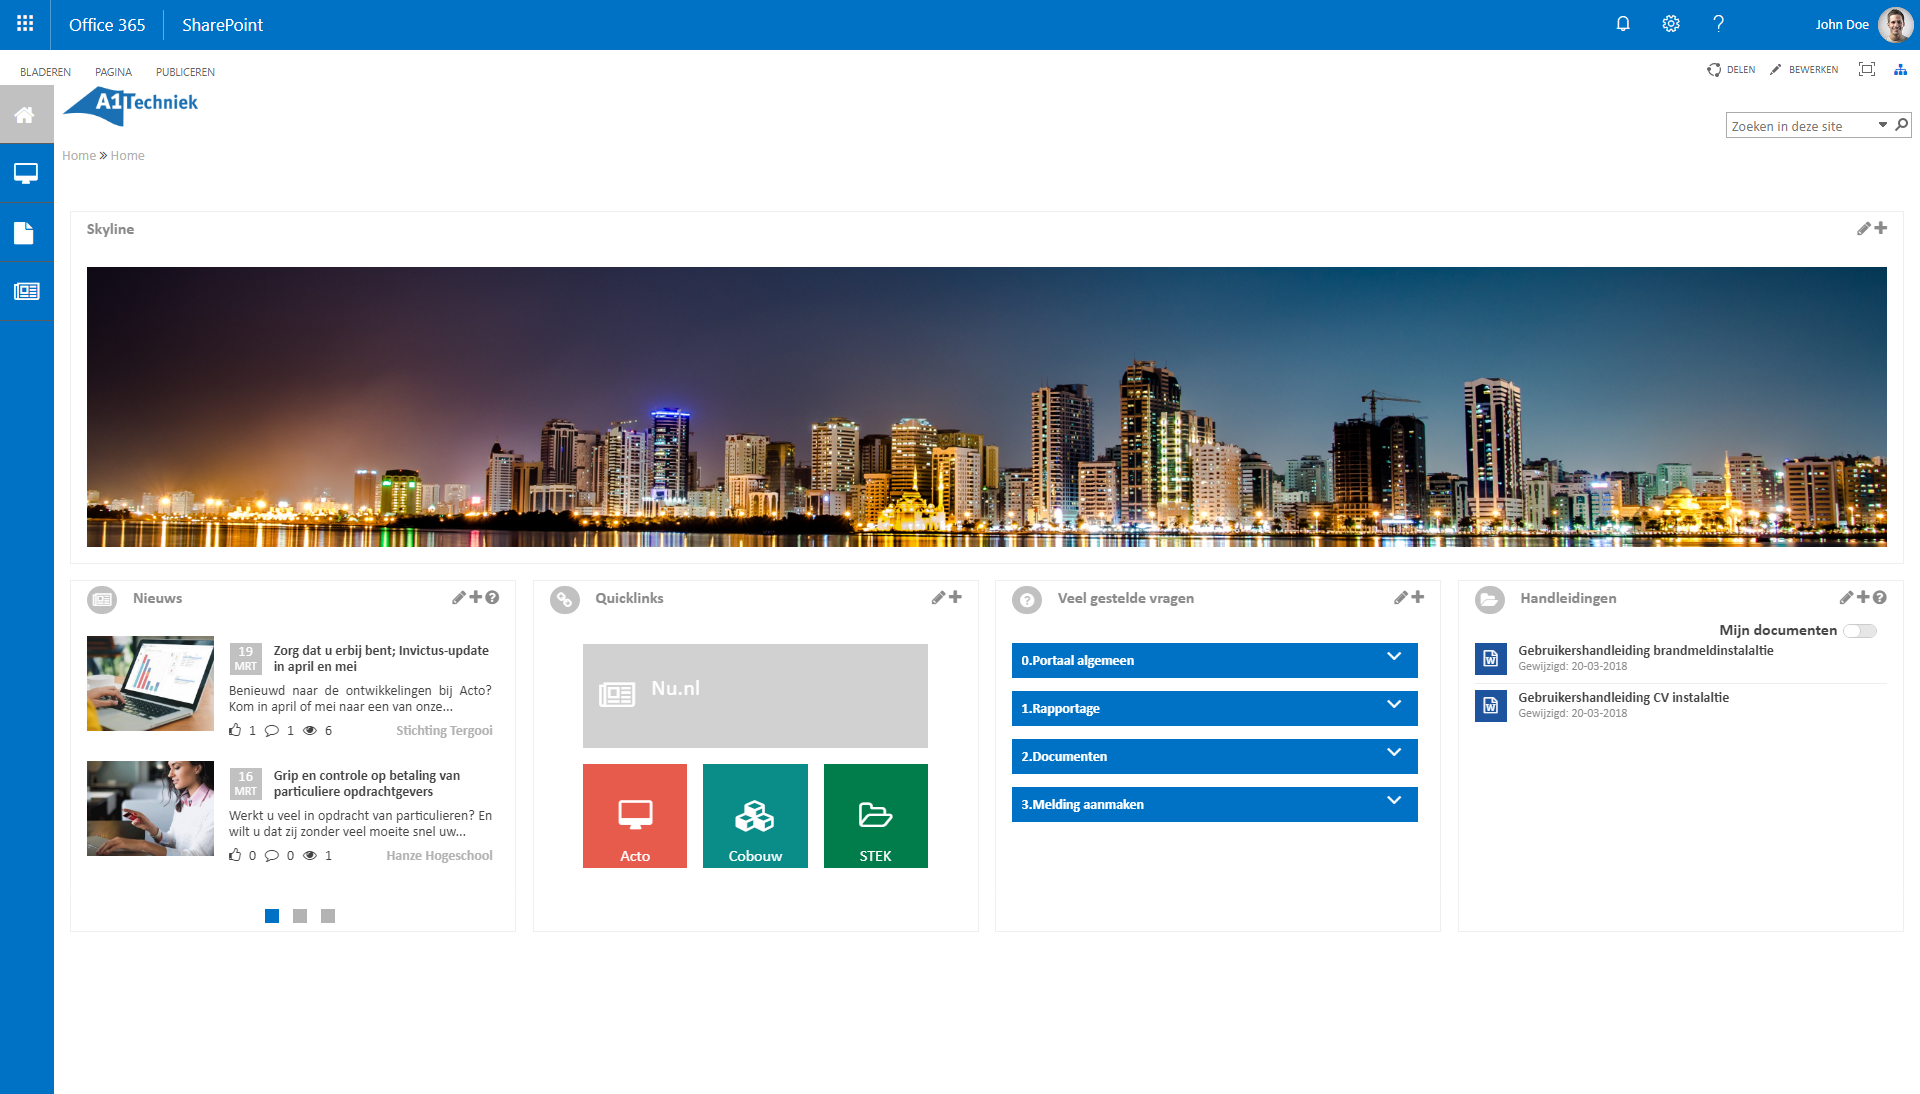Select the first blue news page dot

[272, 916]
